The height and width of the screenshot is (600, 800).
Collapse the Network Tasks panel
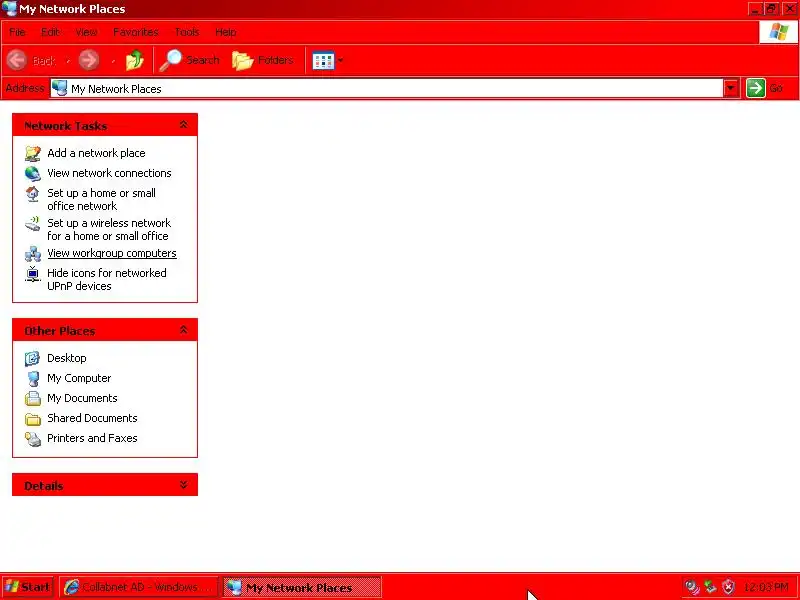[x=183, y=125]
